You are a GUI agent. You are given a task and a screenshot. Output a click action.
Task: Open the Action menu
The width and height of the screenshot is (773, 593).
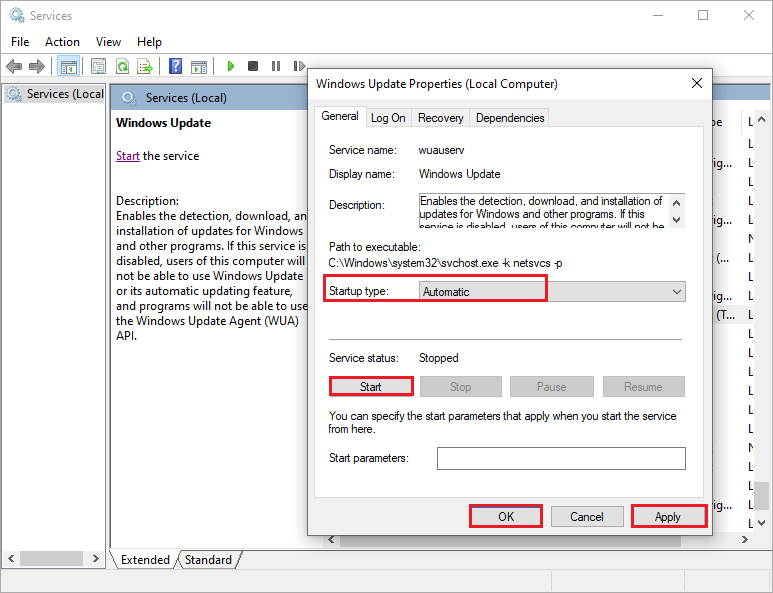[x=62, y=42]
